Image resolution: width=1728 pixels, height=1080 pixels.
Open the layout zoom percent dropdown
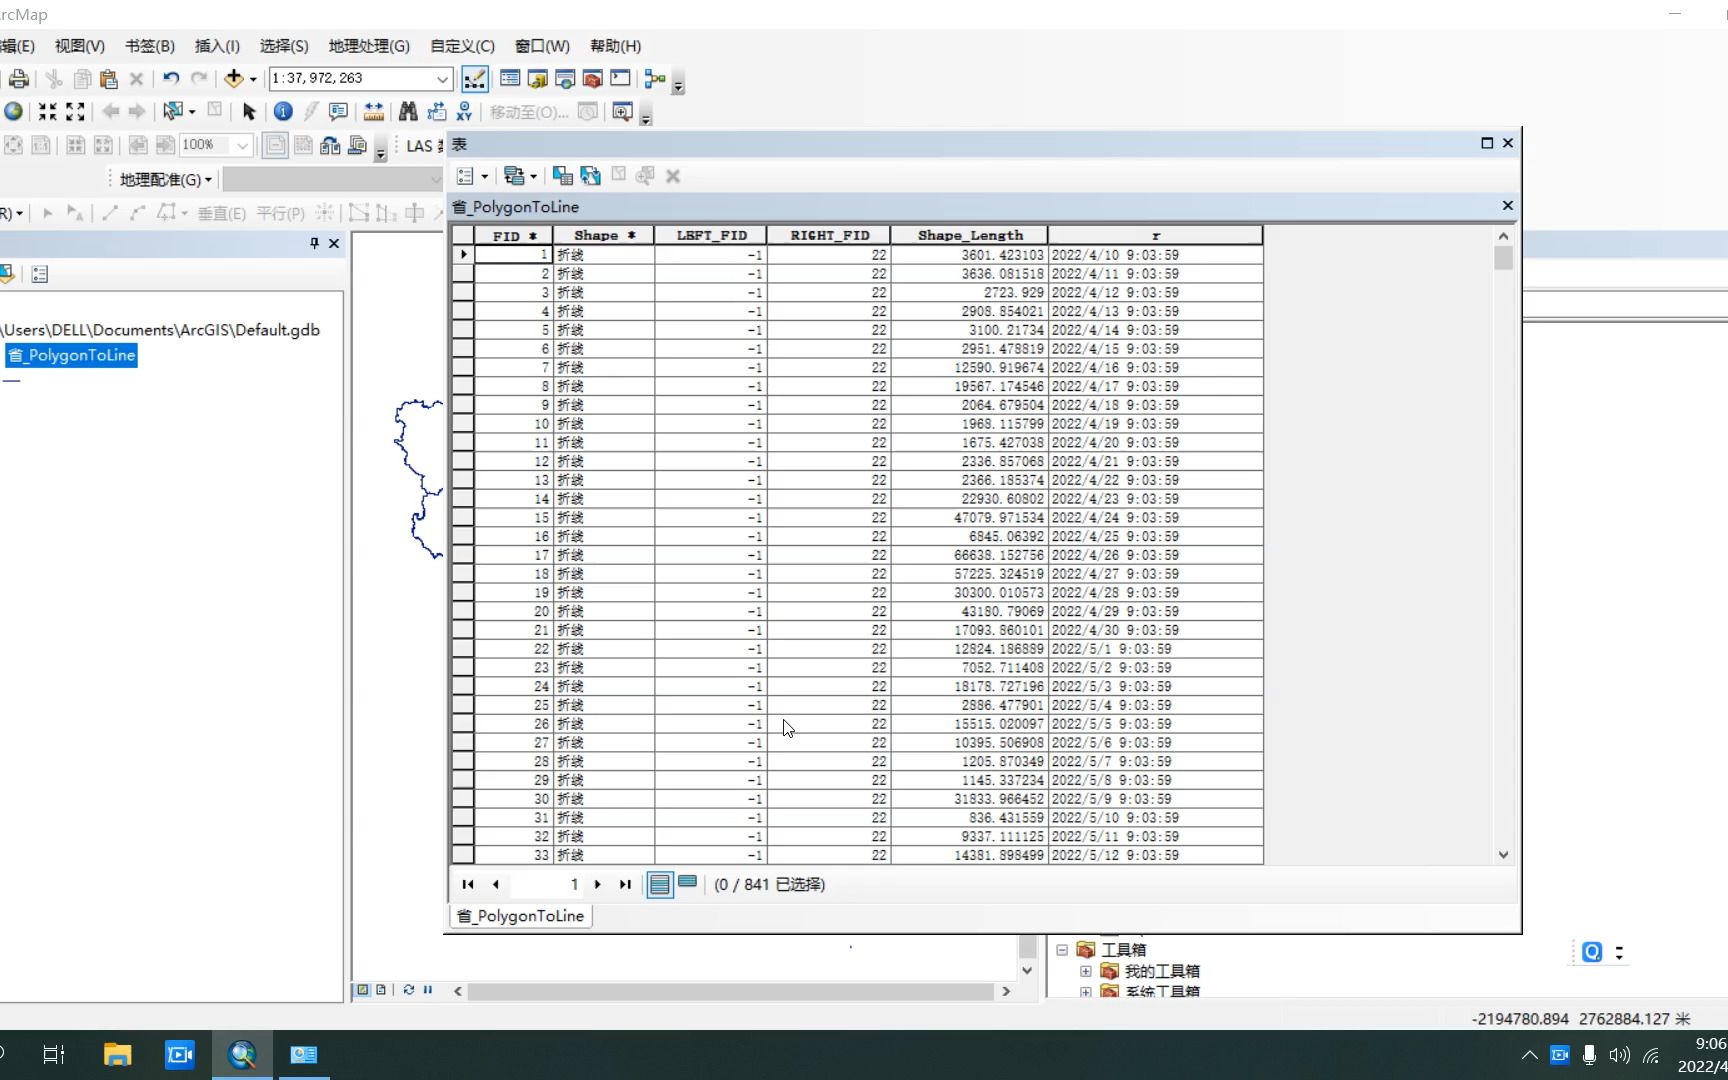coord(242,145)
